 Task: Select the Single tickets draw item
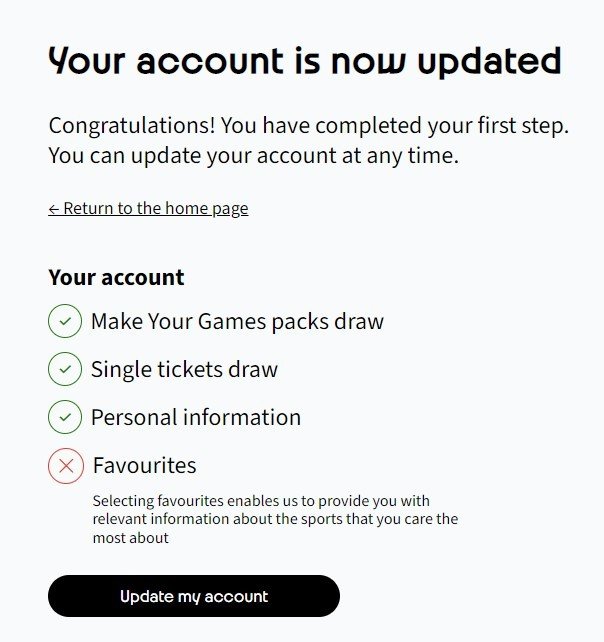(184, 369)
